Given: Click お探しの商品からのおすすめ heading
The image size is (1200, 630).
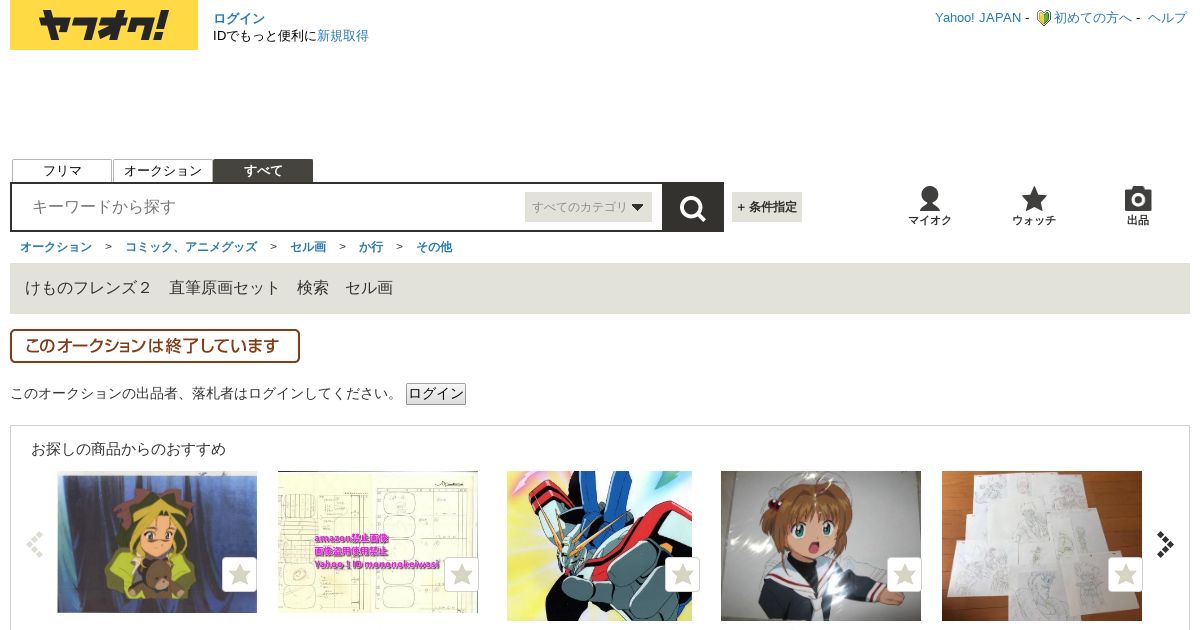Looking at the screenshot, I should pos(128,449).
